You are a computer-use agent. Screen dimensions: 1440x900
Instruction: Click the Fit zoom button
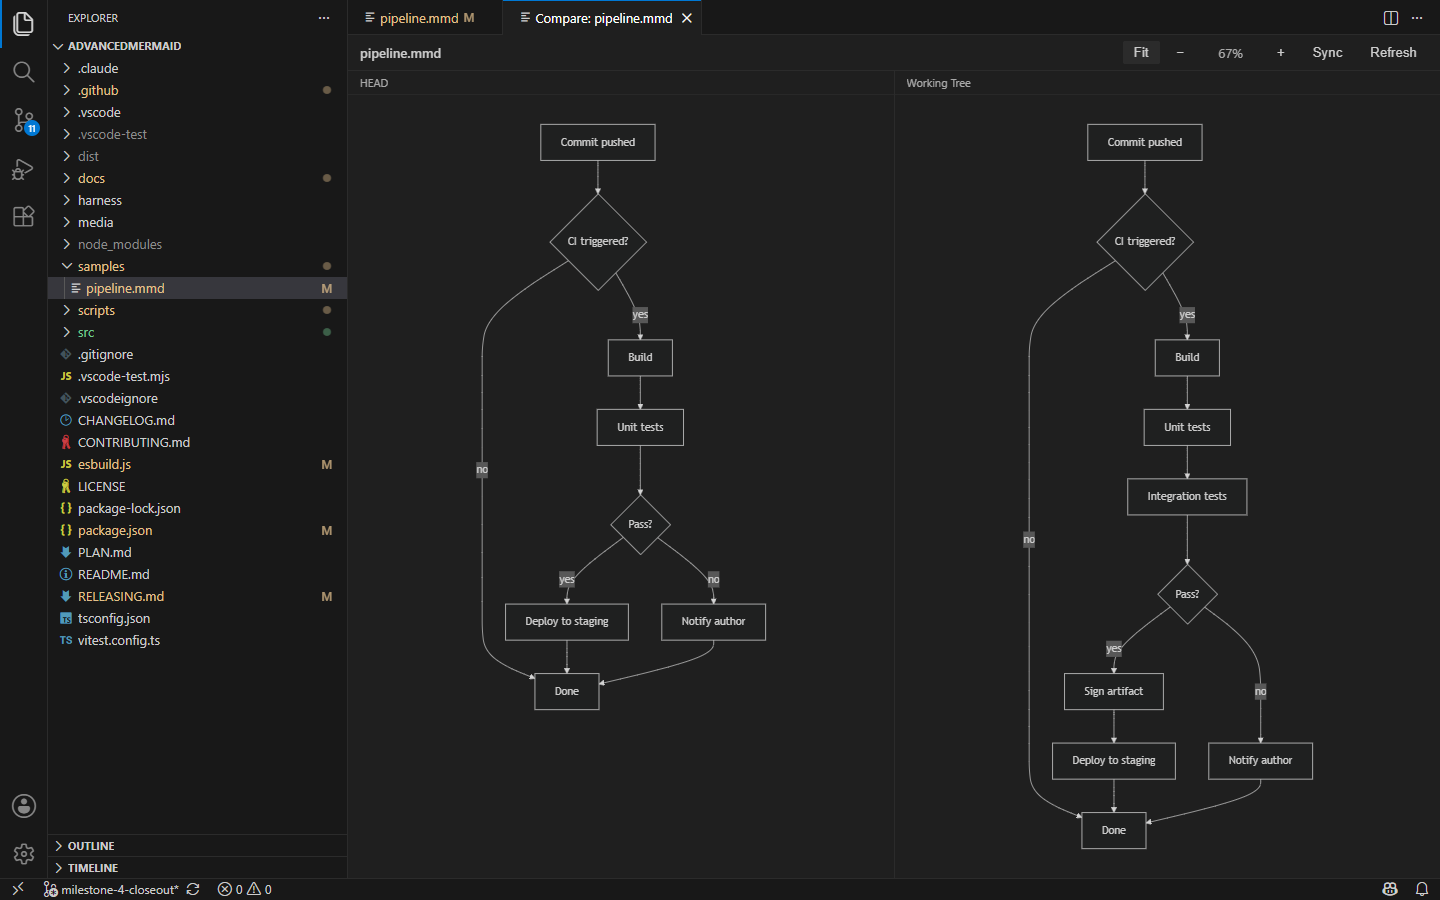coord(1141,53)
